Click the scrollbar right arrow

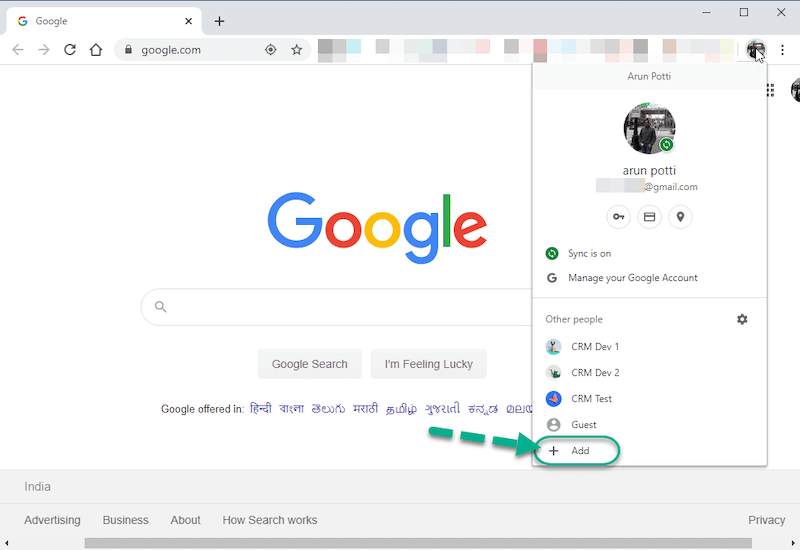click(793, 543)
